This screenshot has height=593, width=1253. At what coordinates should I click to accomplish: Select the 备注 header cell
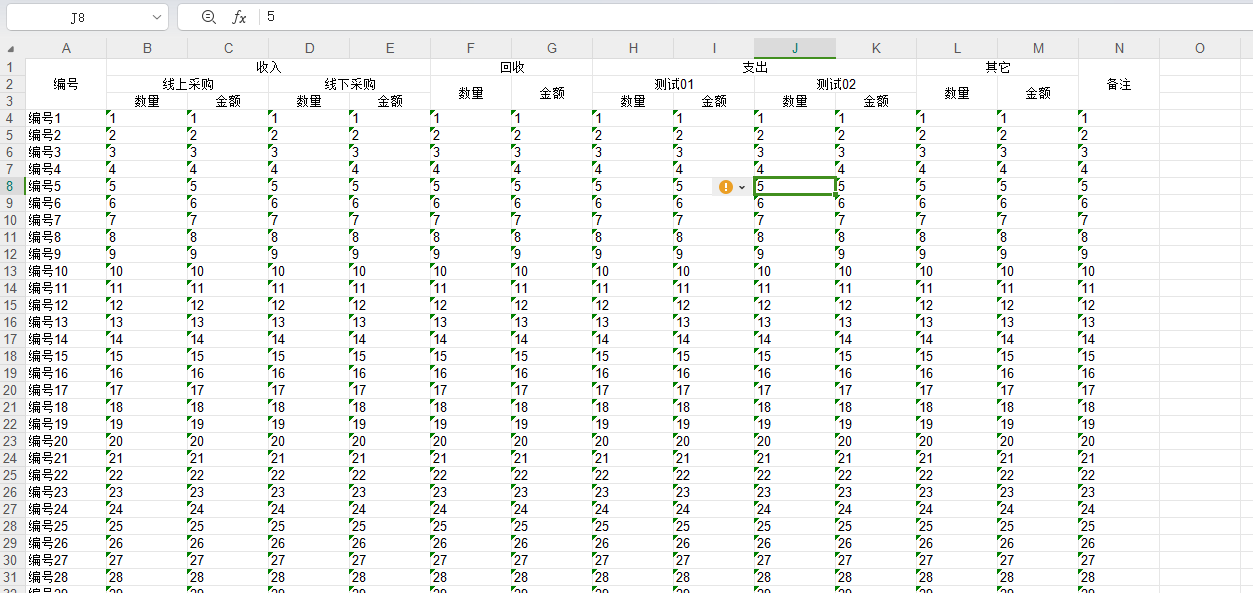(x=1119, y=85)
